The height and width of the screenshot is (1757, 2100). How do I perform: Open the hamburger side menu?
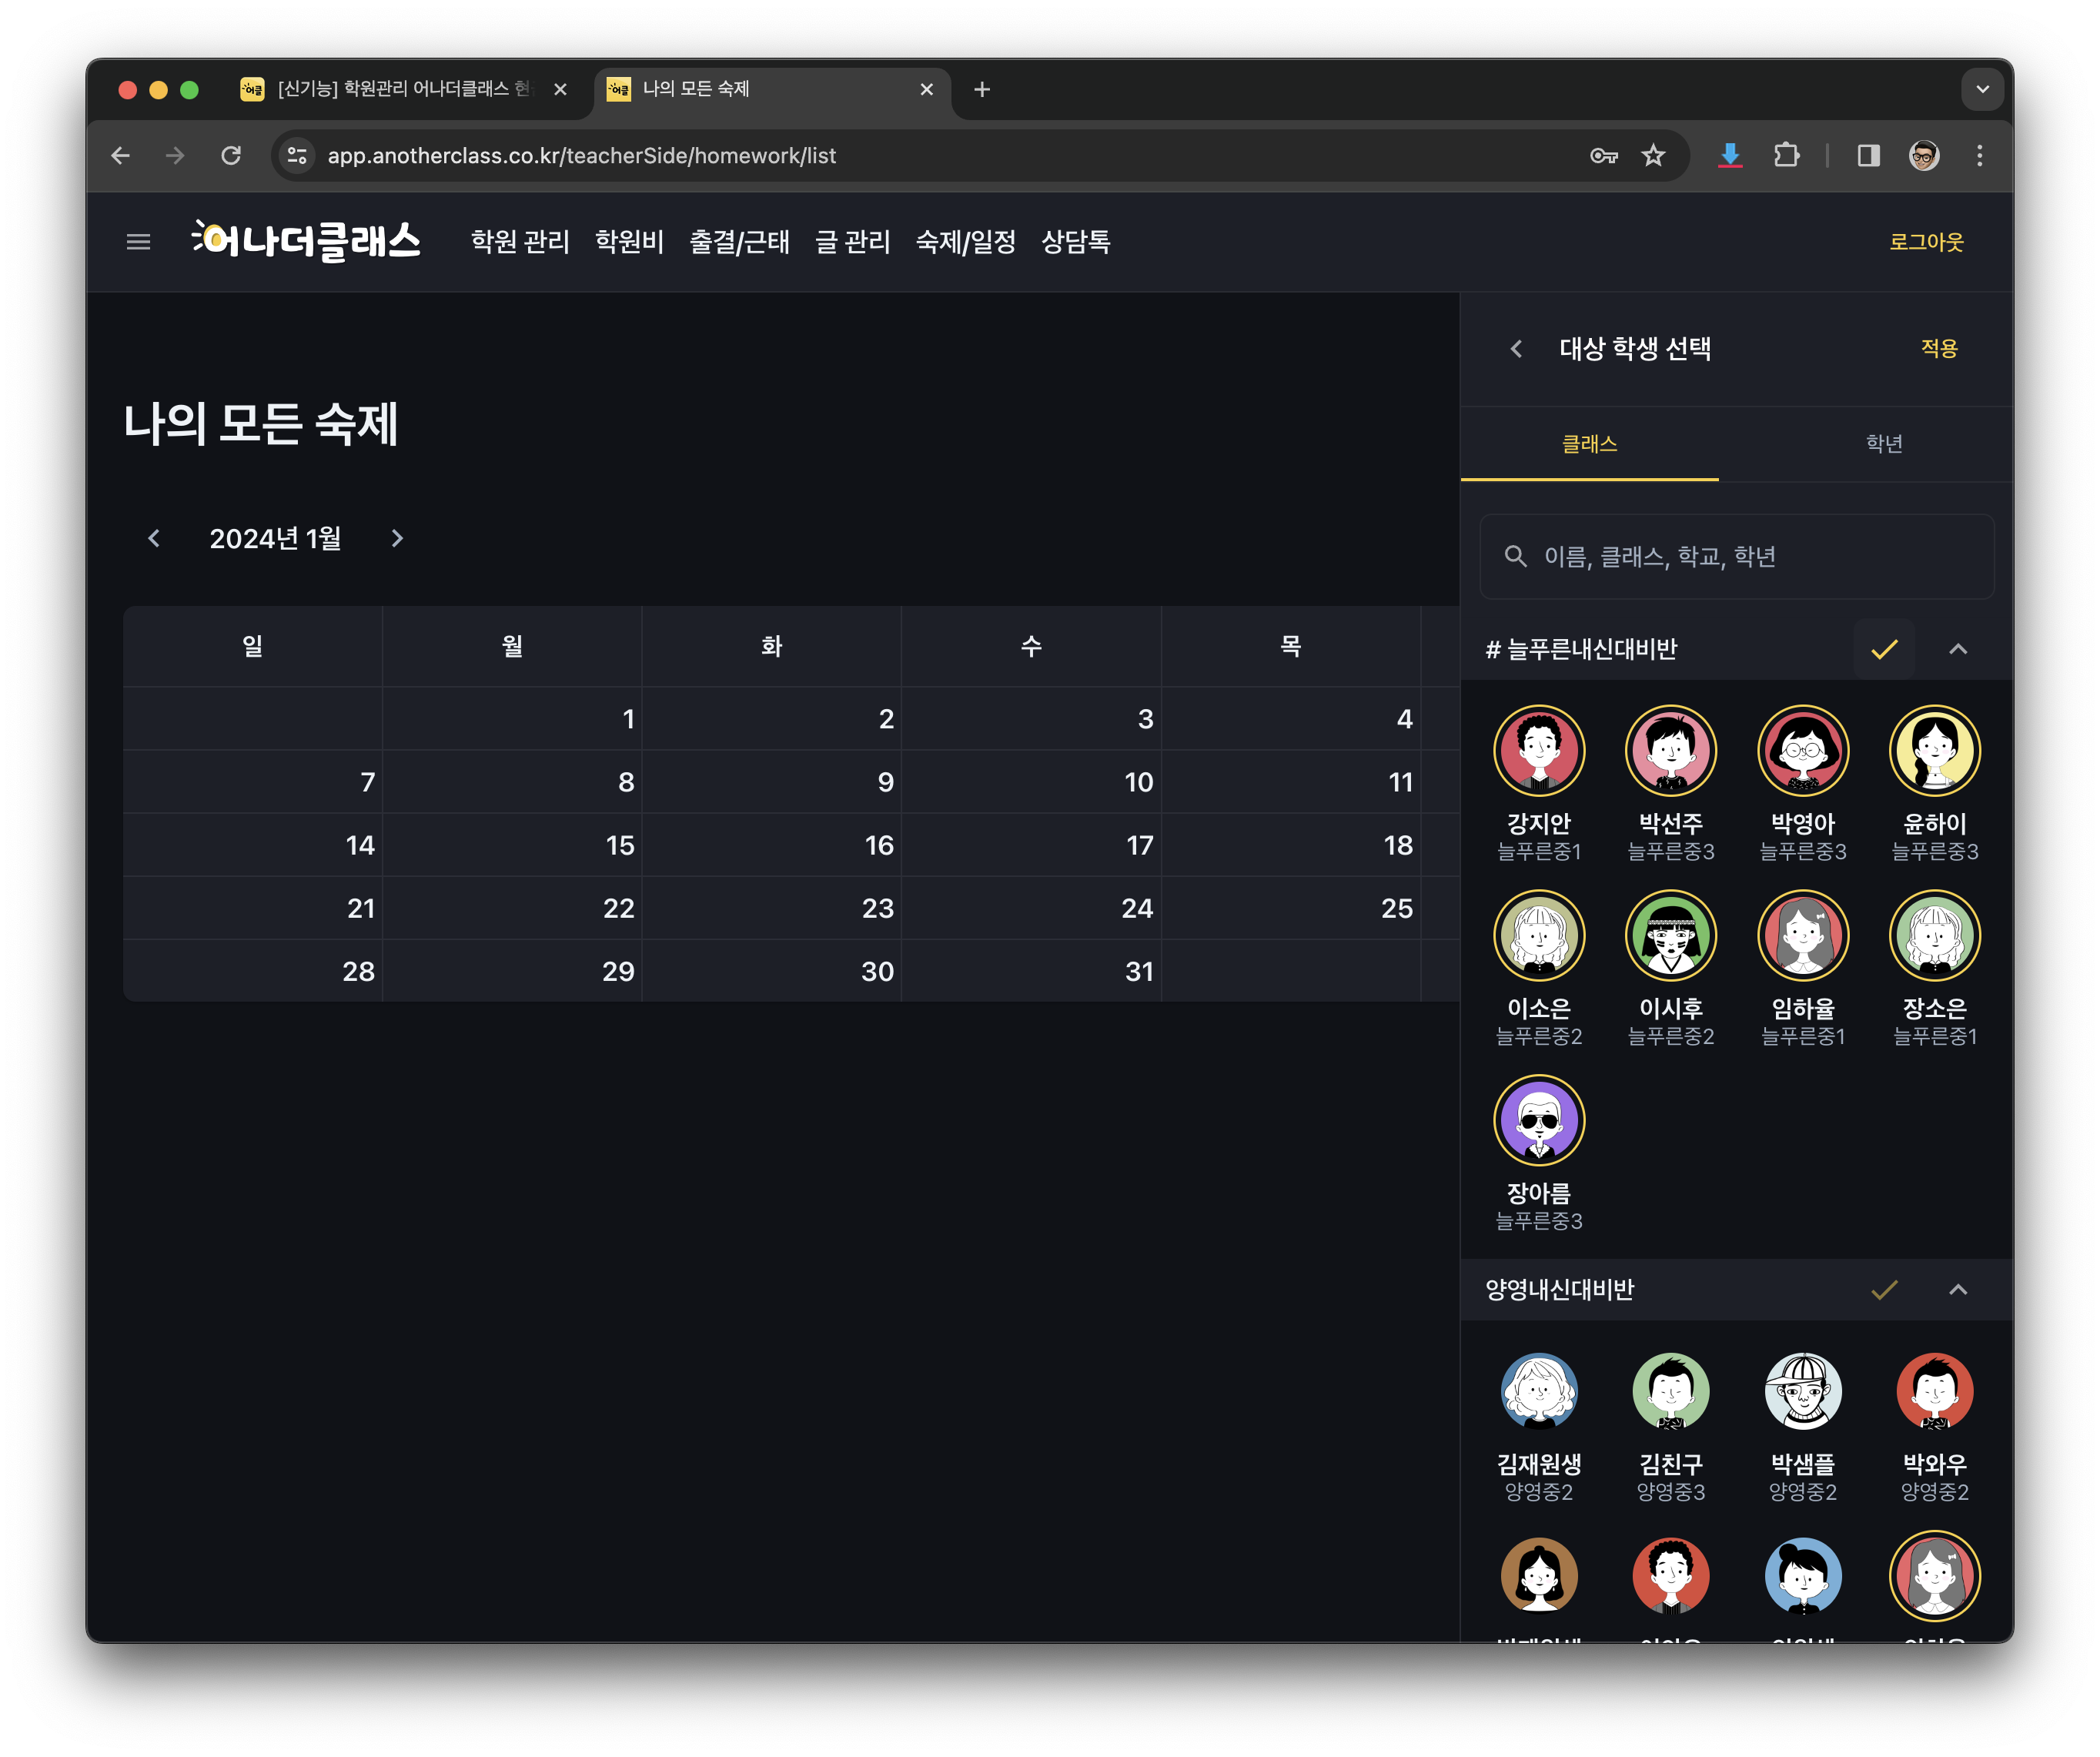pyautogui.click(x=138, y=242)
